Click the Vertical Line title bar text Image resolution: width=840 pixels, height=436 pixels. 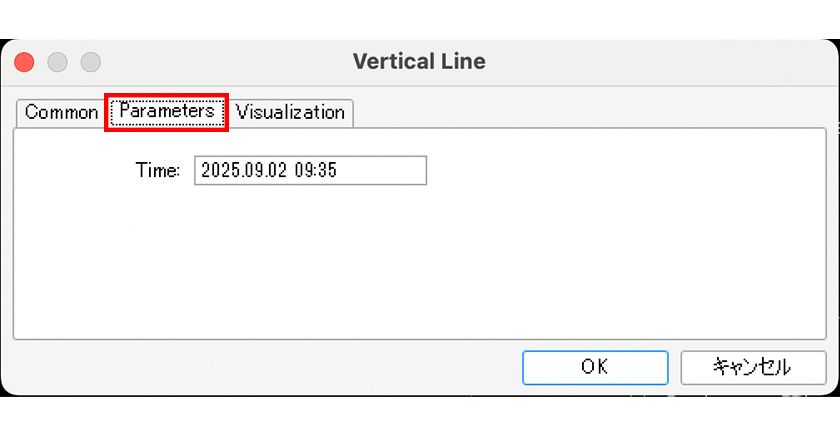point(419,61)
